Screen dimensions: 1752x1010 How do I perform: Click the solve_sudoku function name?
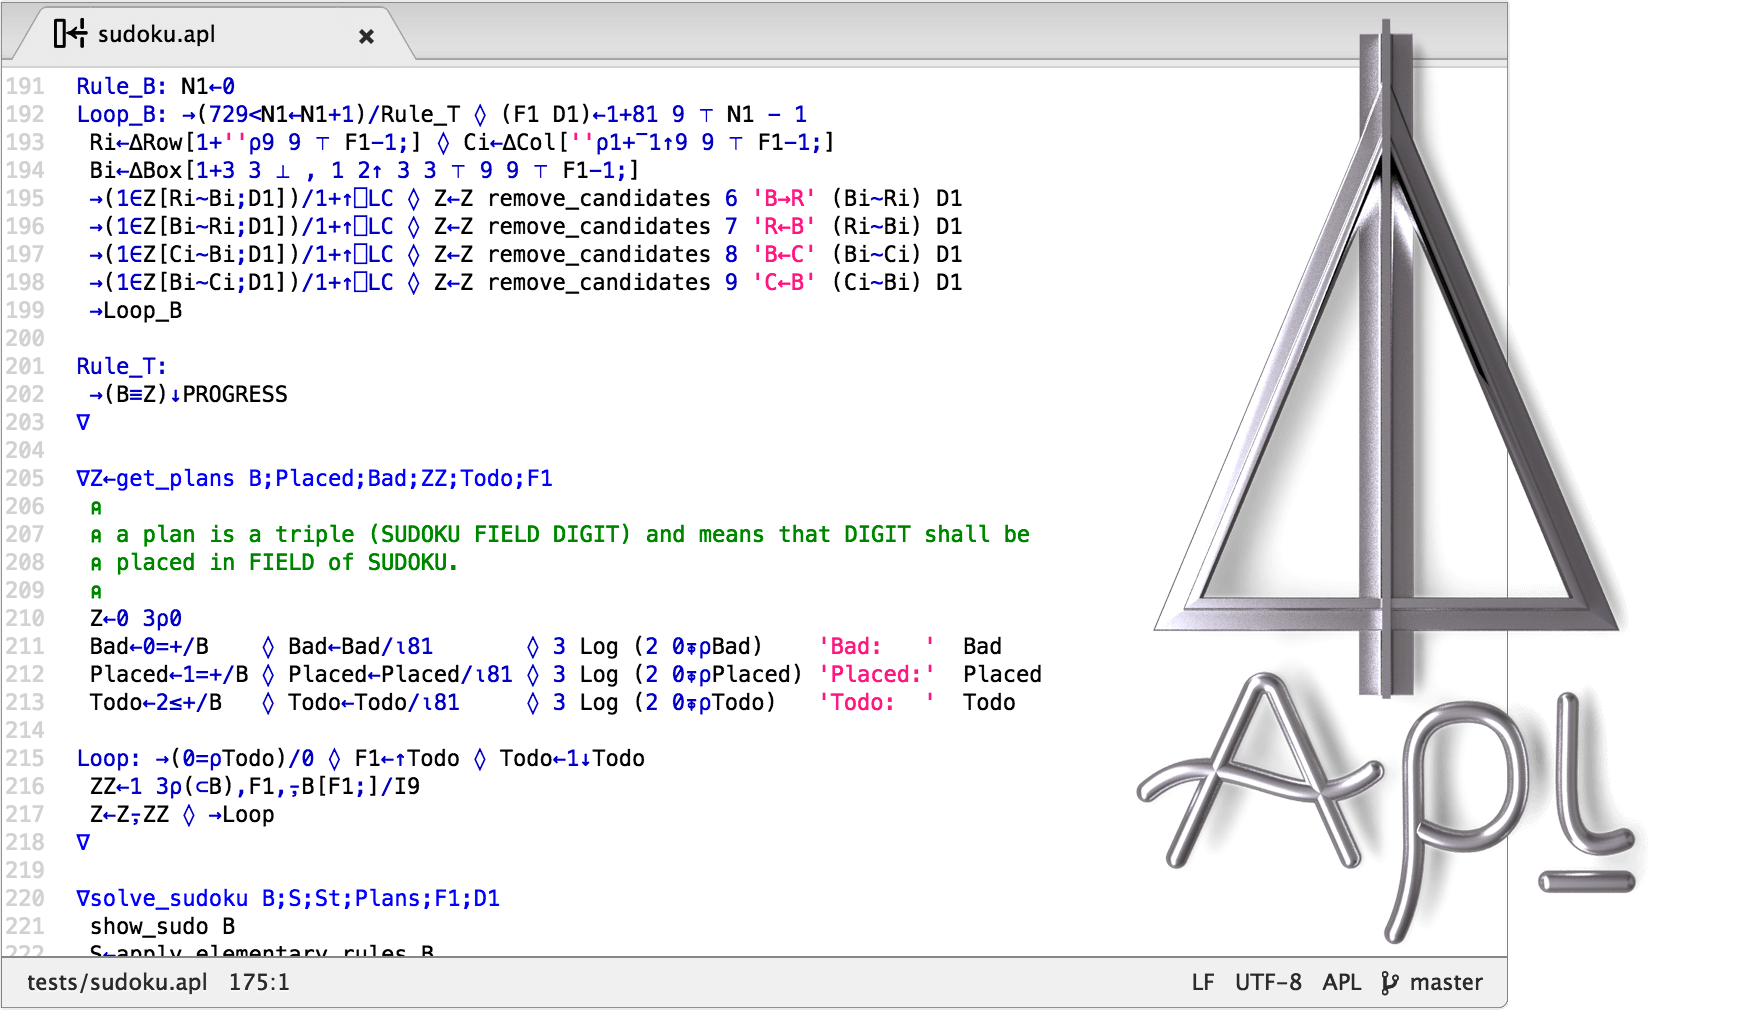169,898
